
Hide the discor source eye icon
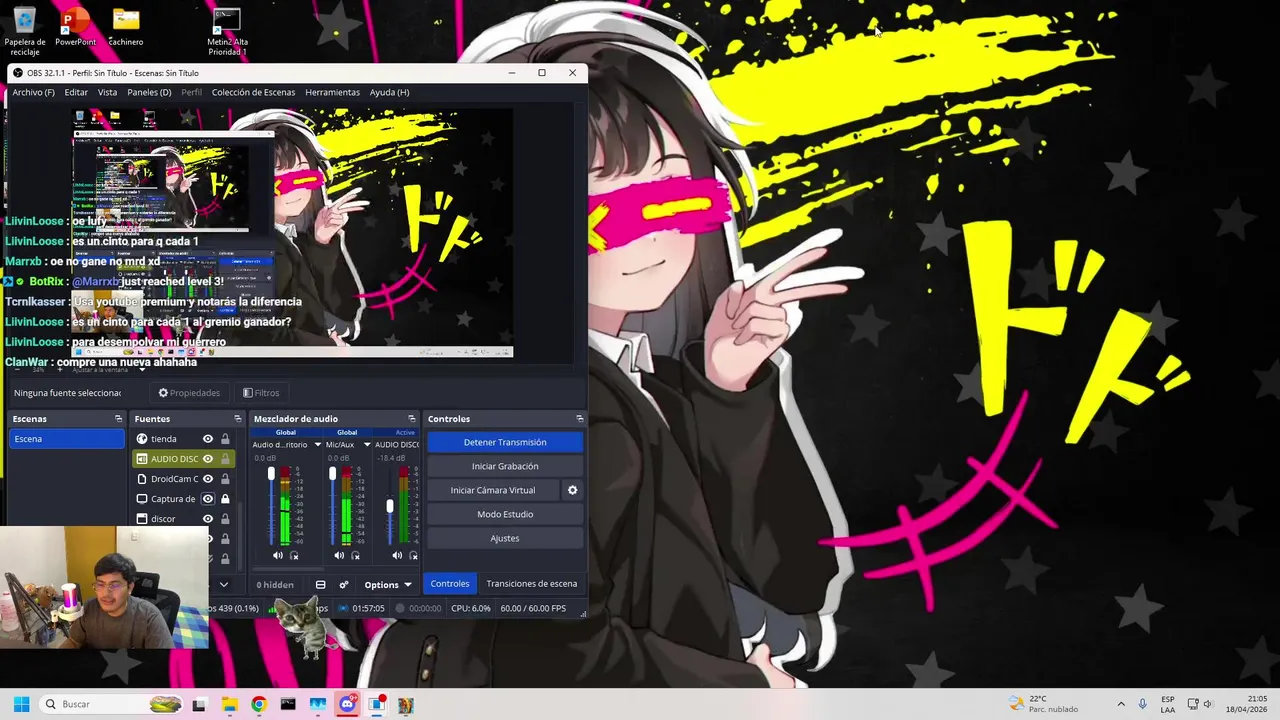coord(208,519)
